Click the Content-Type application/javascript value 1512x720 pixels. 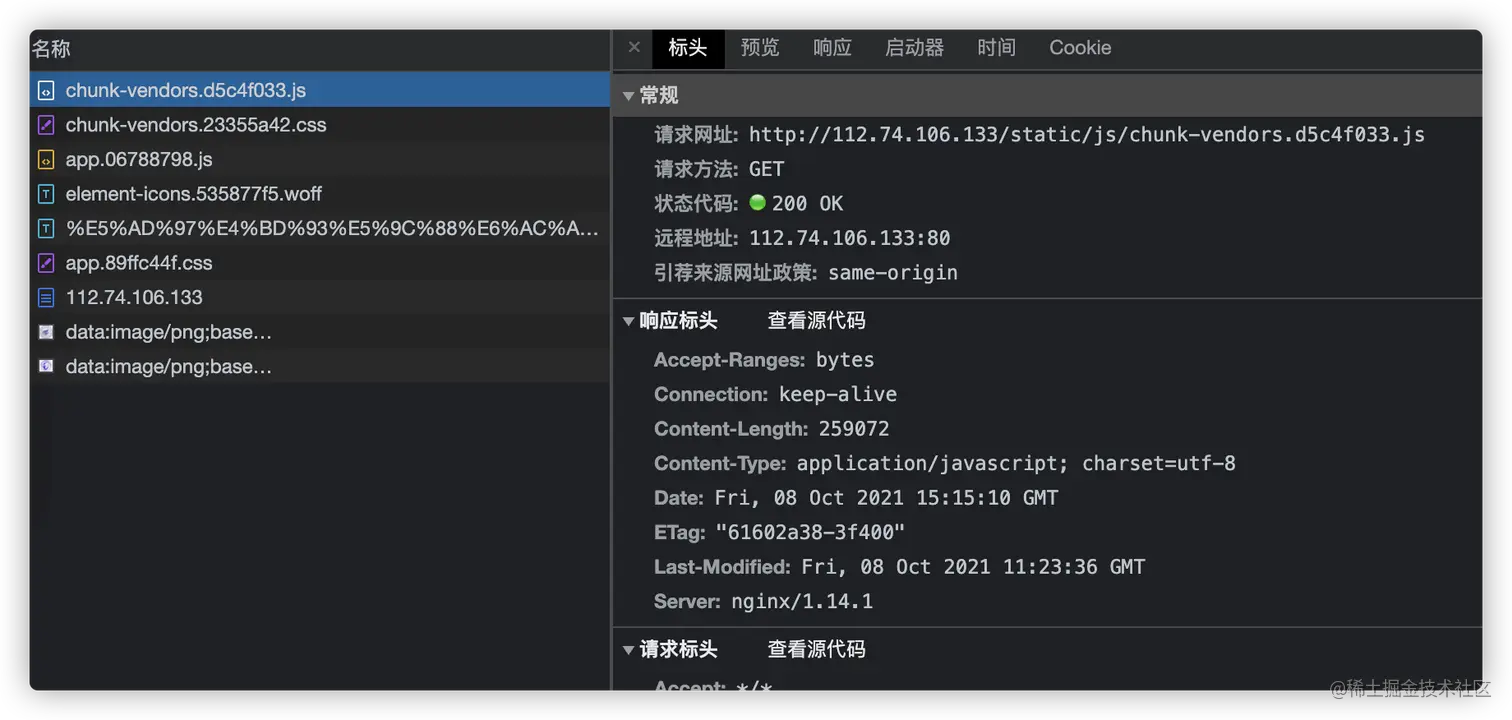pyautogui.click(x=1016, y=464)
